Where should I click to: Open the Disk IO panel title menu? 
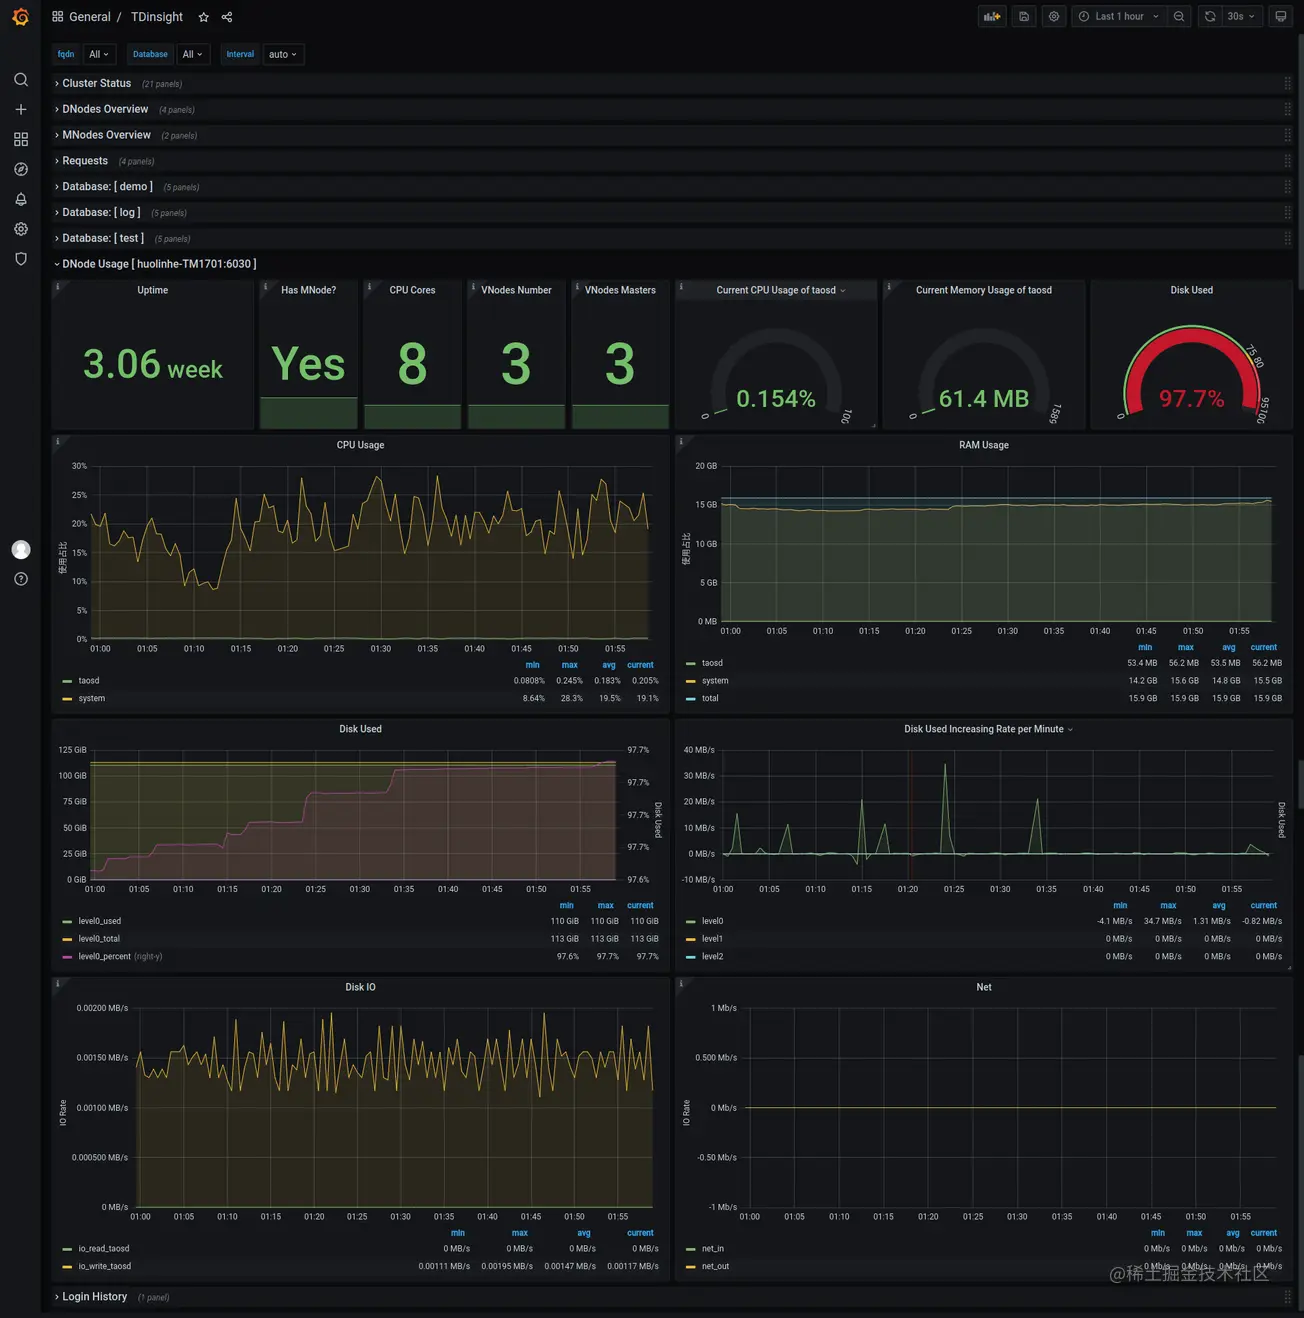click(360, 987)
